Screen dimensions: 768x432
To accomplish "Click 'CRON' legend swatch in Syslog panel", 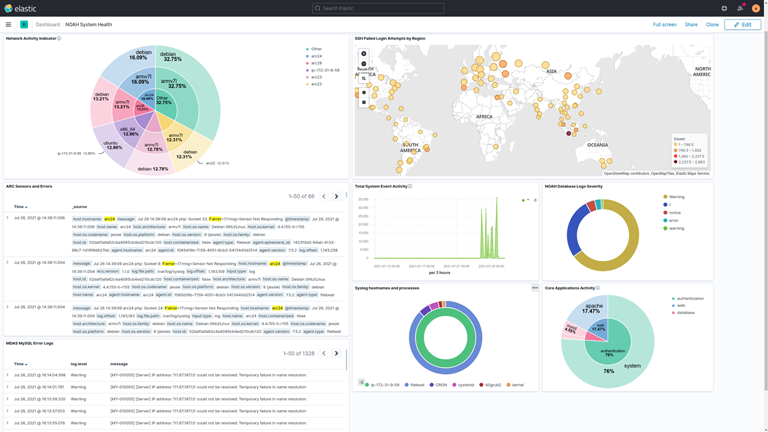I will (432, 385).
